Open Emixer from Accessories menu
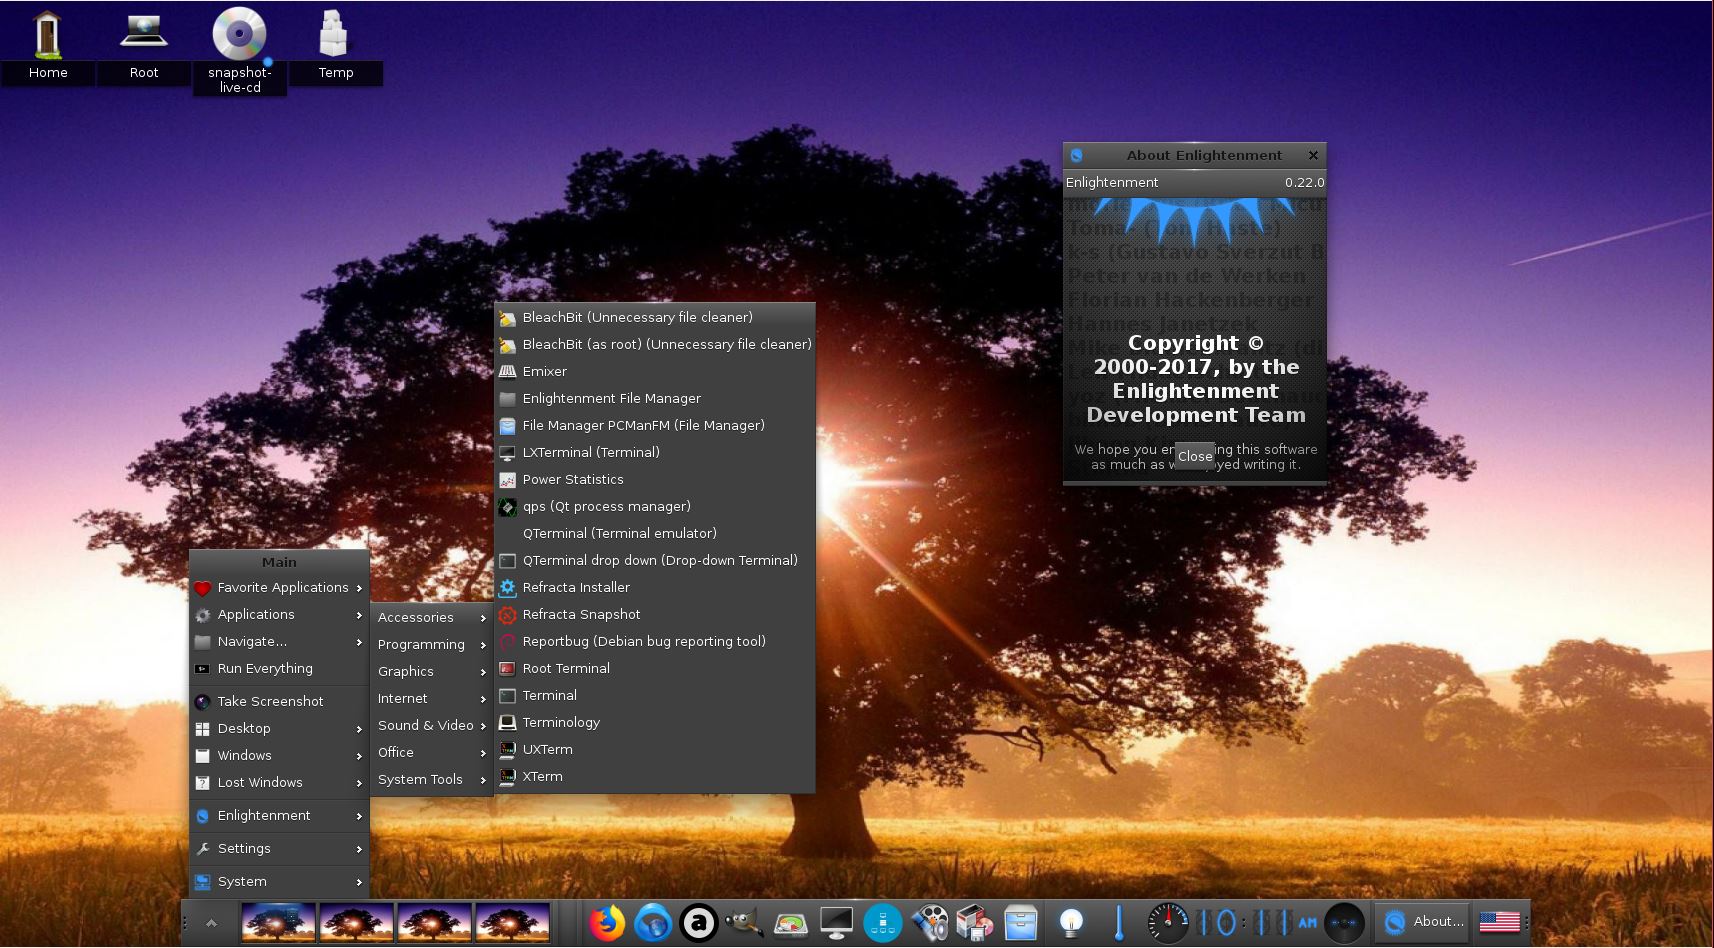 [655, 371]
